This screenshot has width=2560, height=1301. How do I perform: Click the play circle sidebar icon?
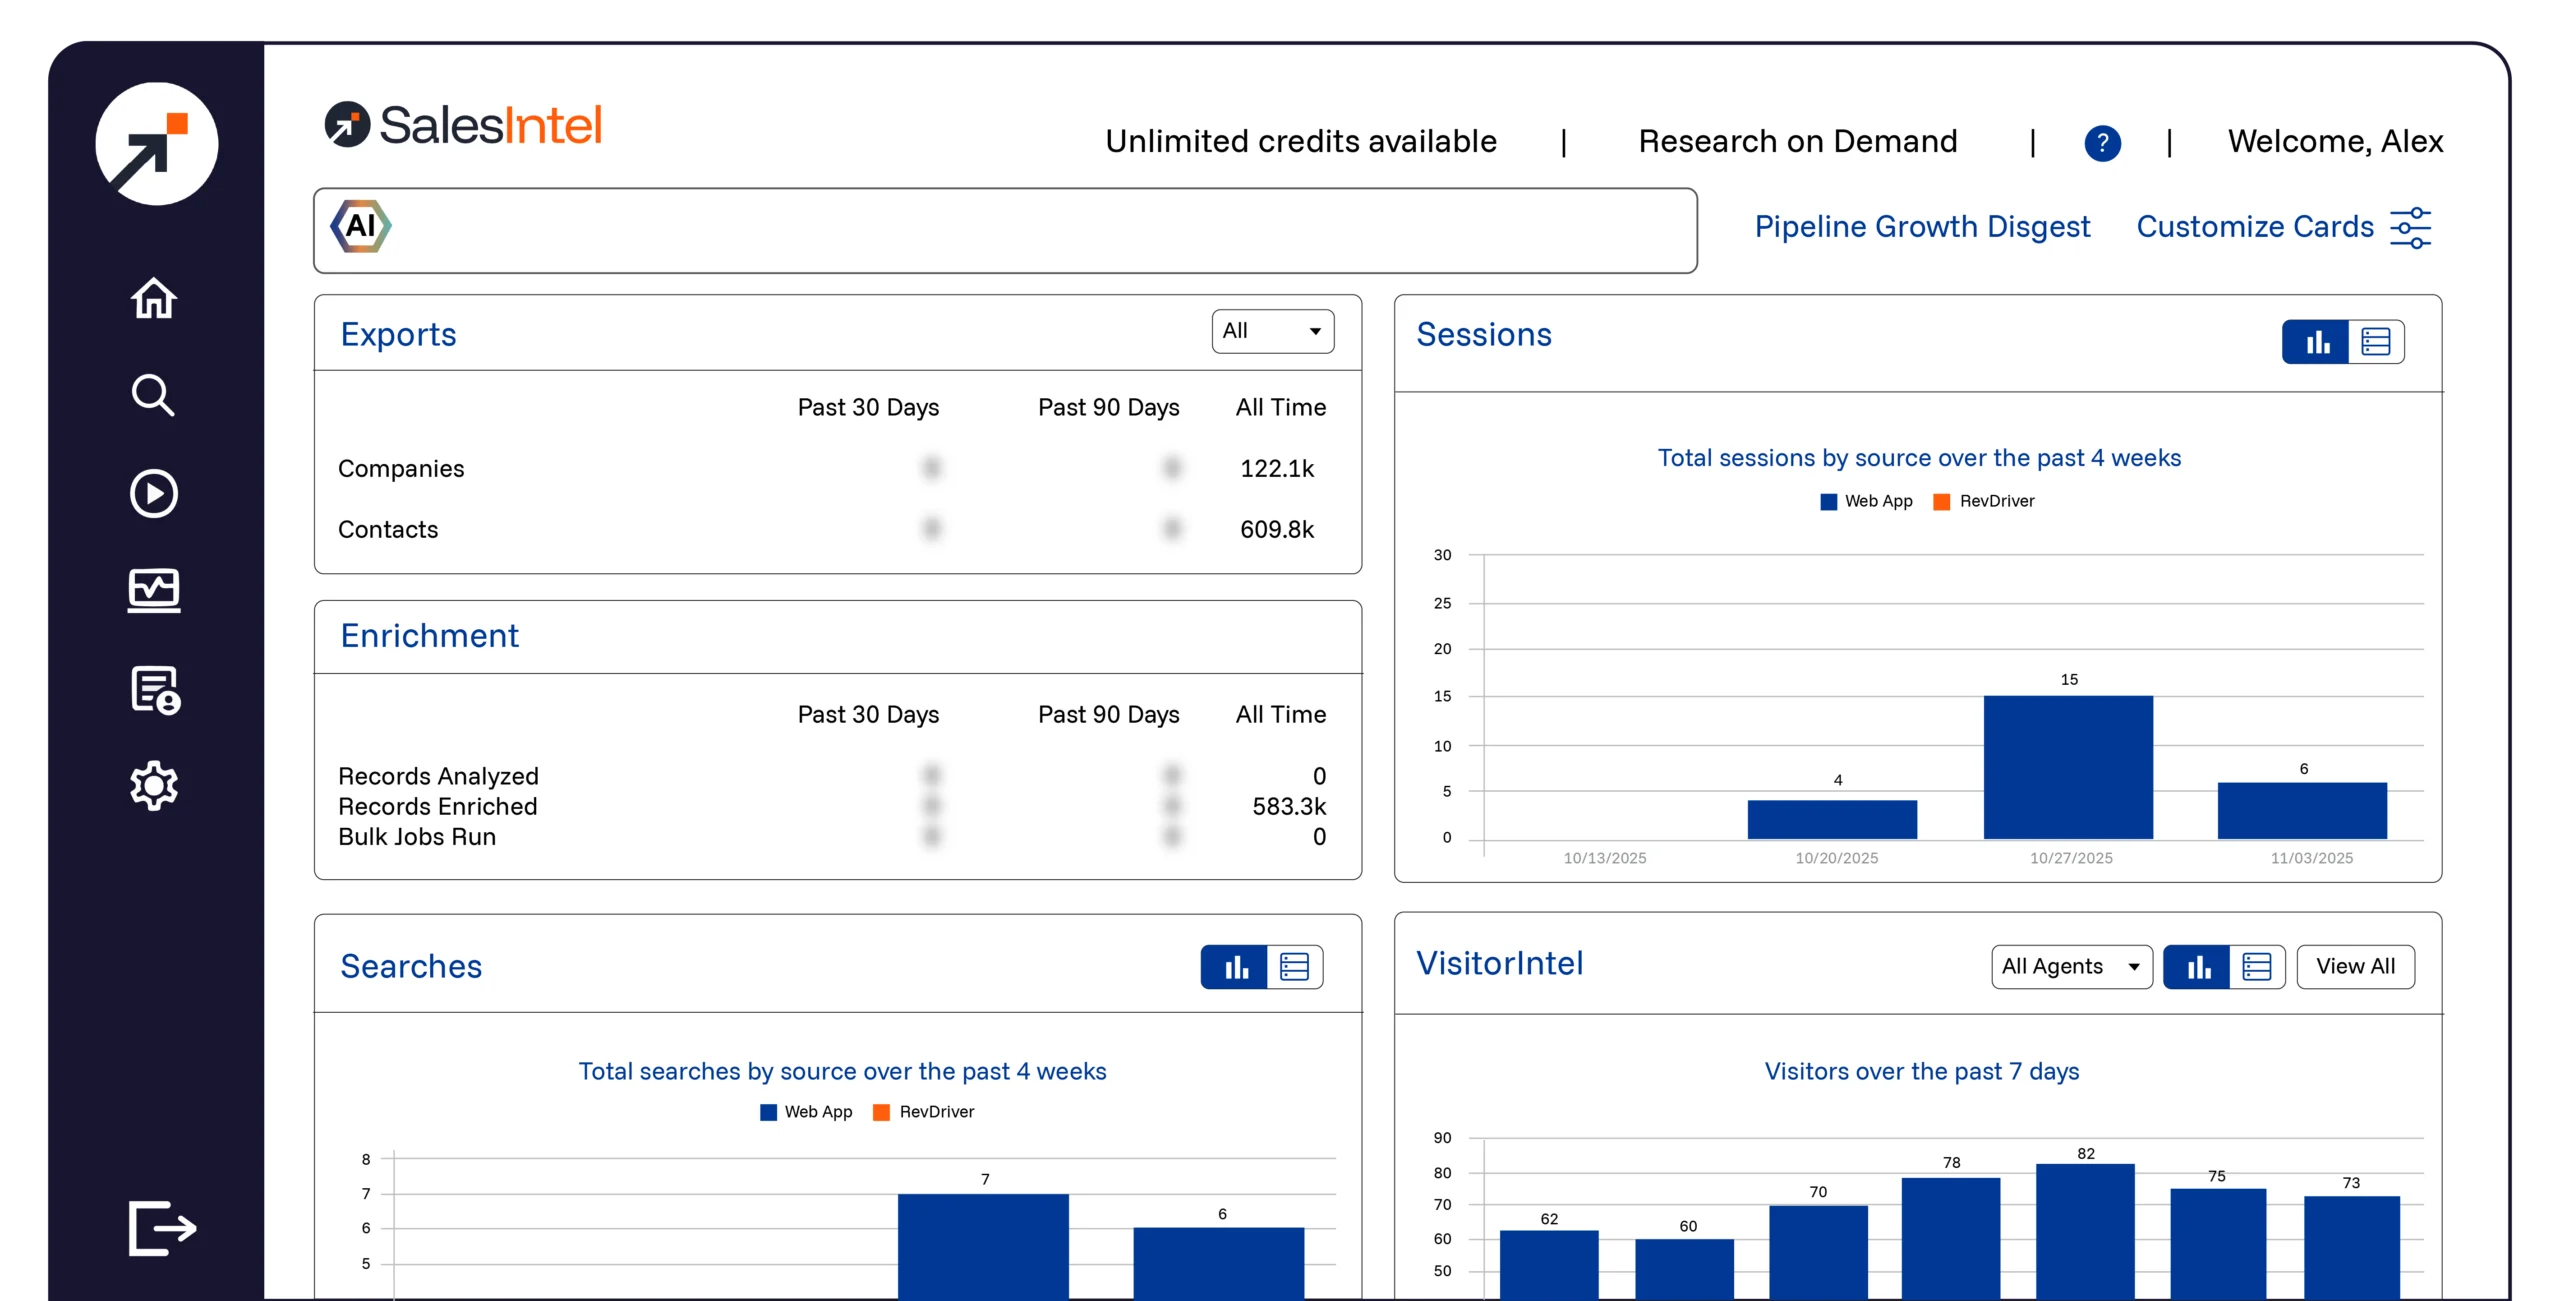tap(154, 493)
